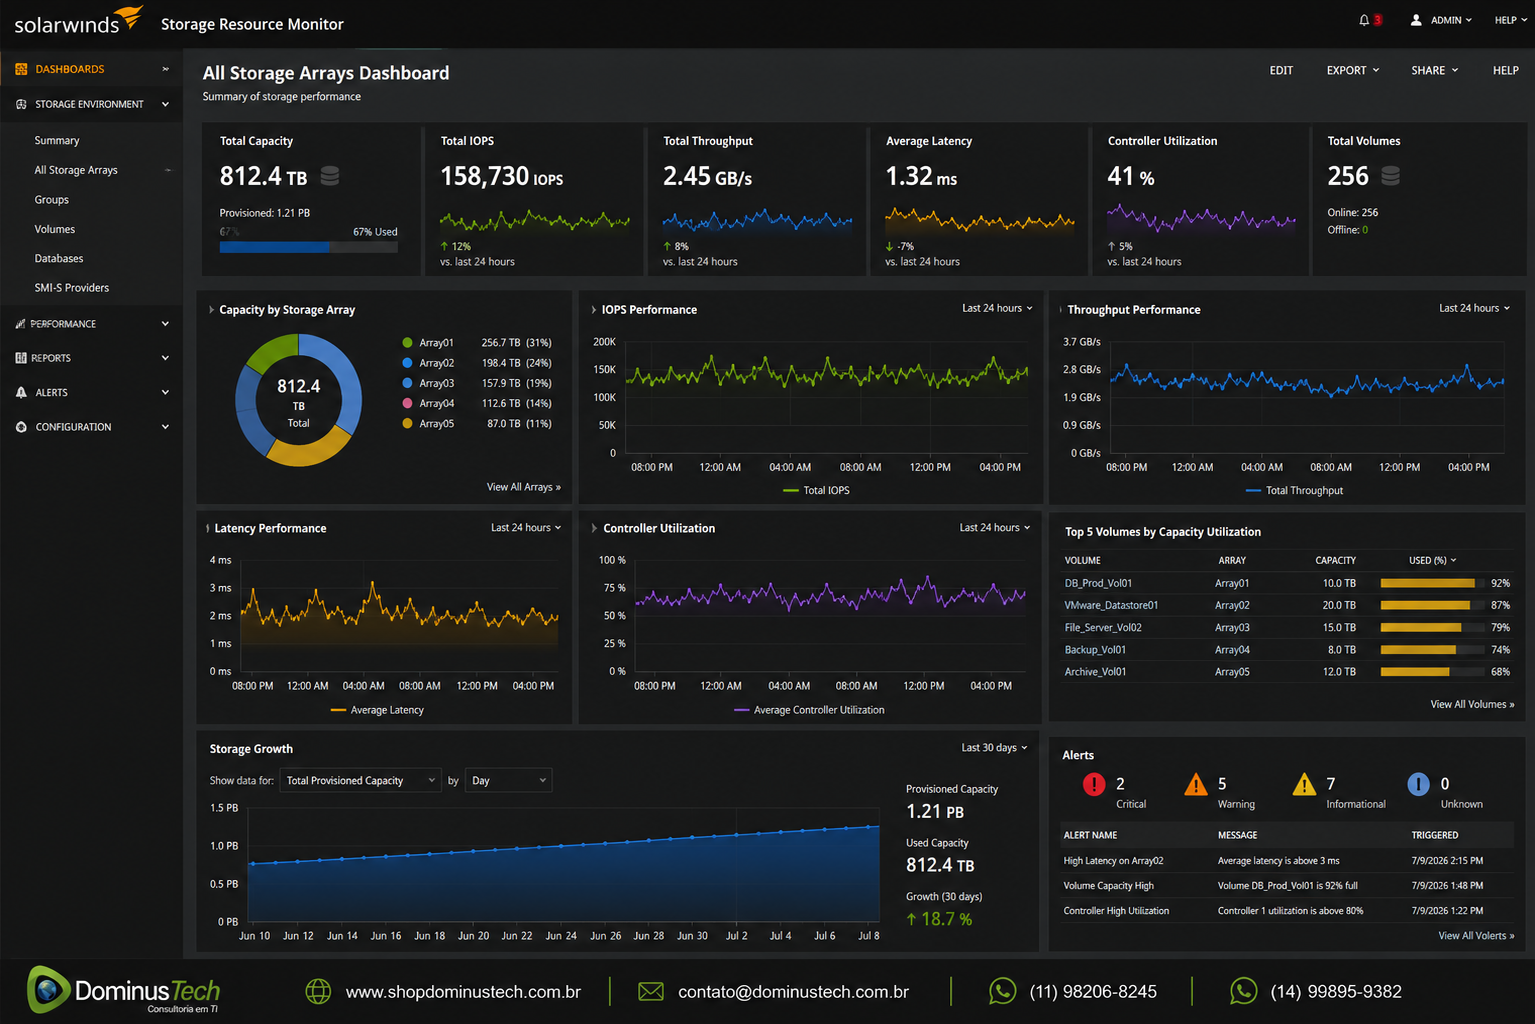Follow the View All Volumes link
Screen dimensions: 1535x1024
point(1472,704)
